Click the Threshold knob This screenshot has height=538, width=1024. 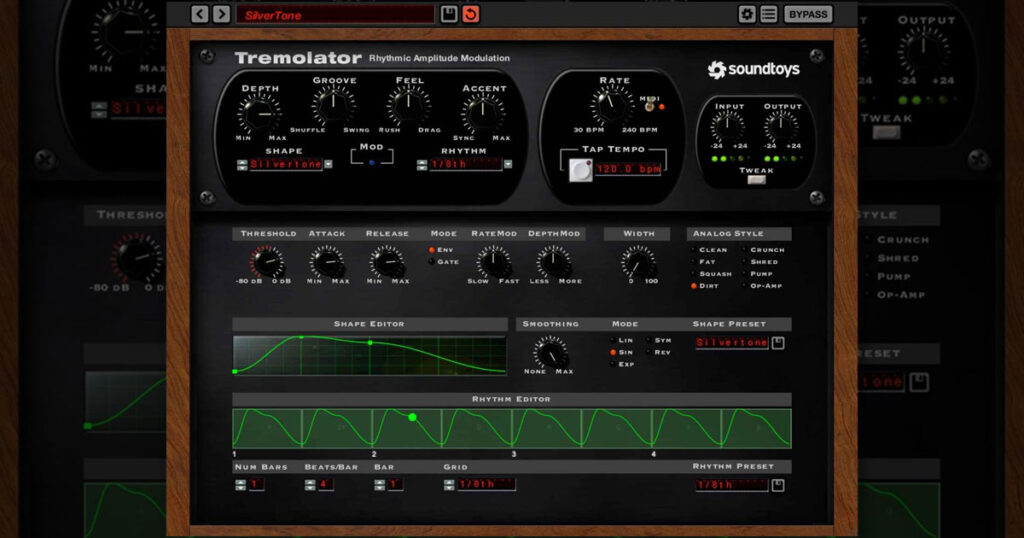click(x=266, y=262)
